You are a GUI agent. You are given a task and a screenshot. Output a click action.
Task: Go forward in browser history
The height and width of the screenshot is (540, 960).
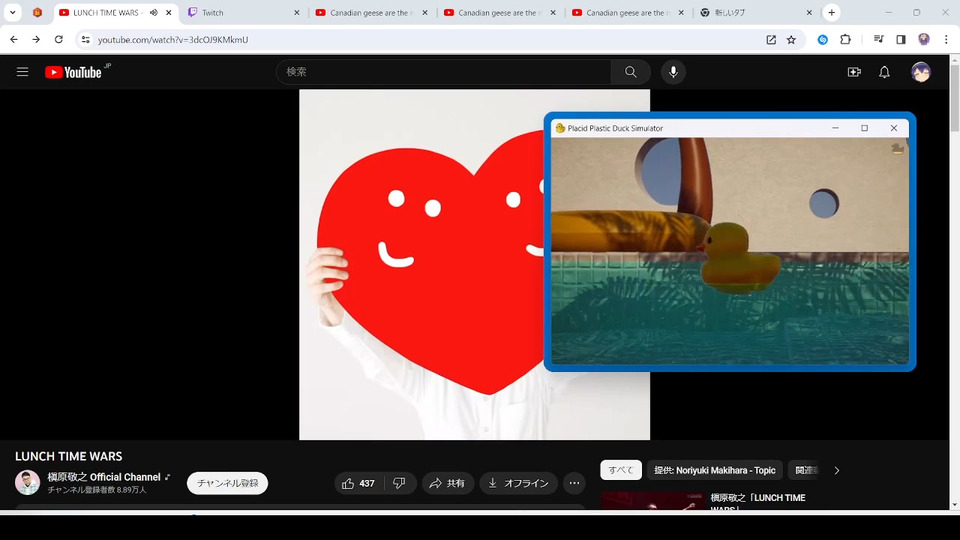pos(36,39)
